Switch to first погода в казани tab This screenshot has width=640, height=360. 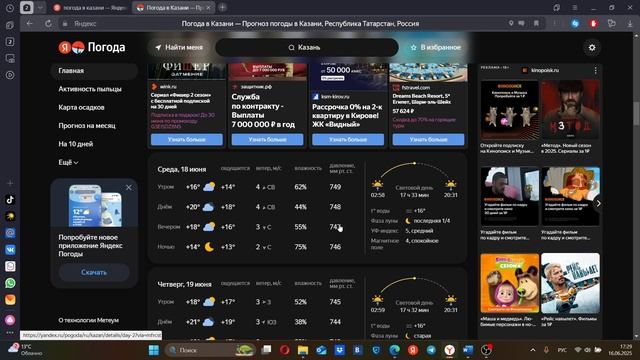[x=91, y=7]
